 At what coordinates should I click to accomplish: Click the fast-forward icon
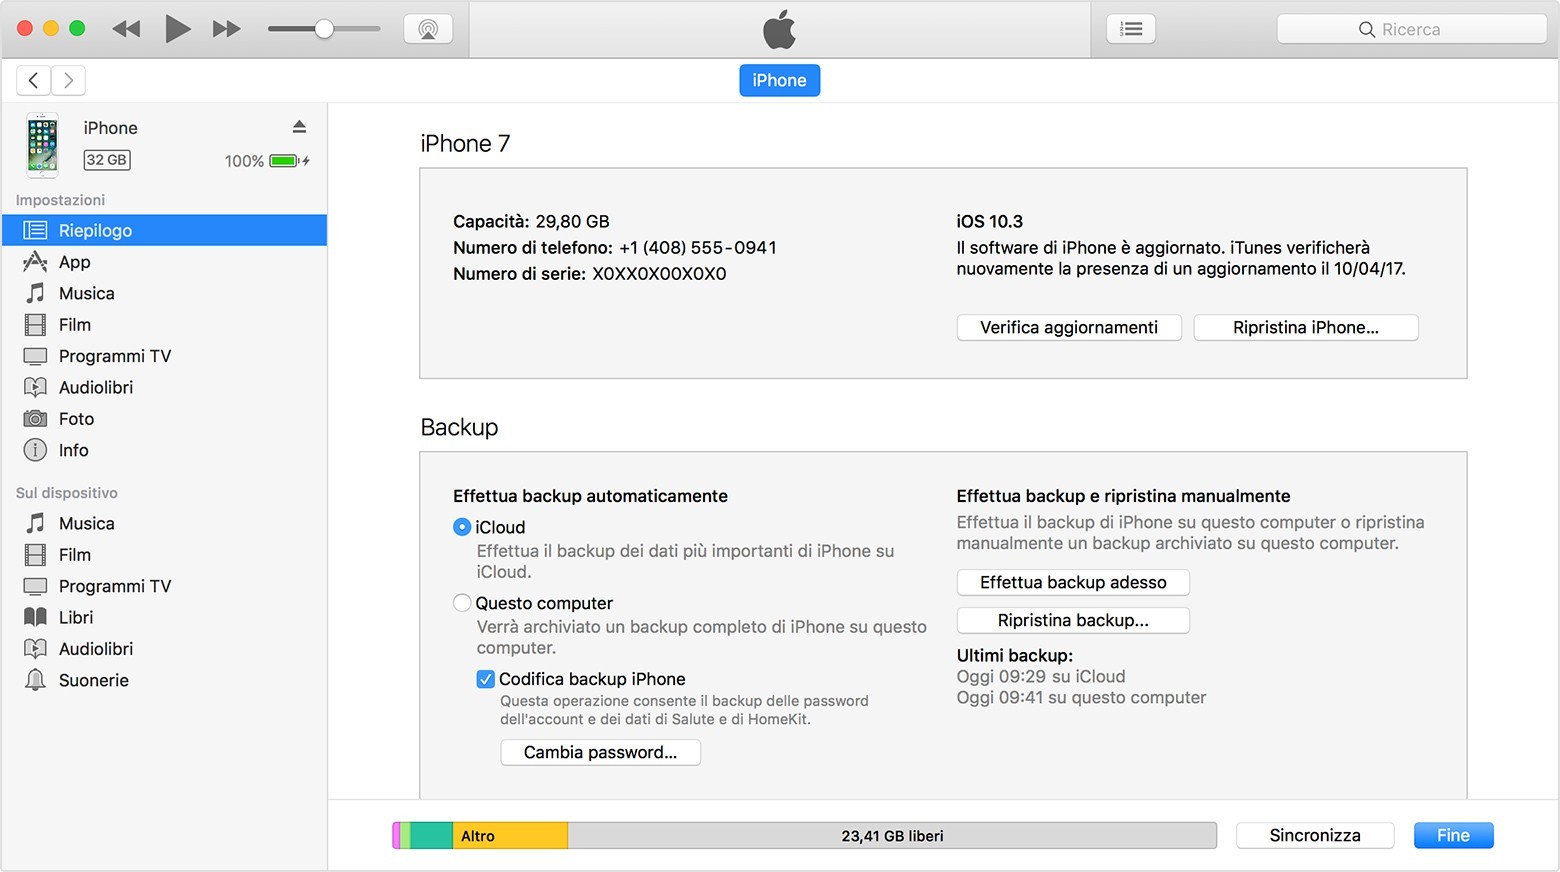click(227, 29)
